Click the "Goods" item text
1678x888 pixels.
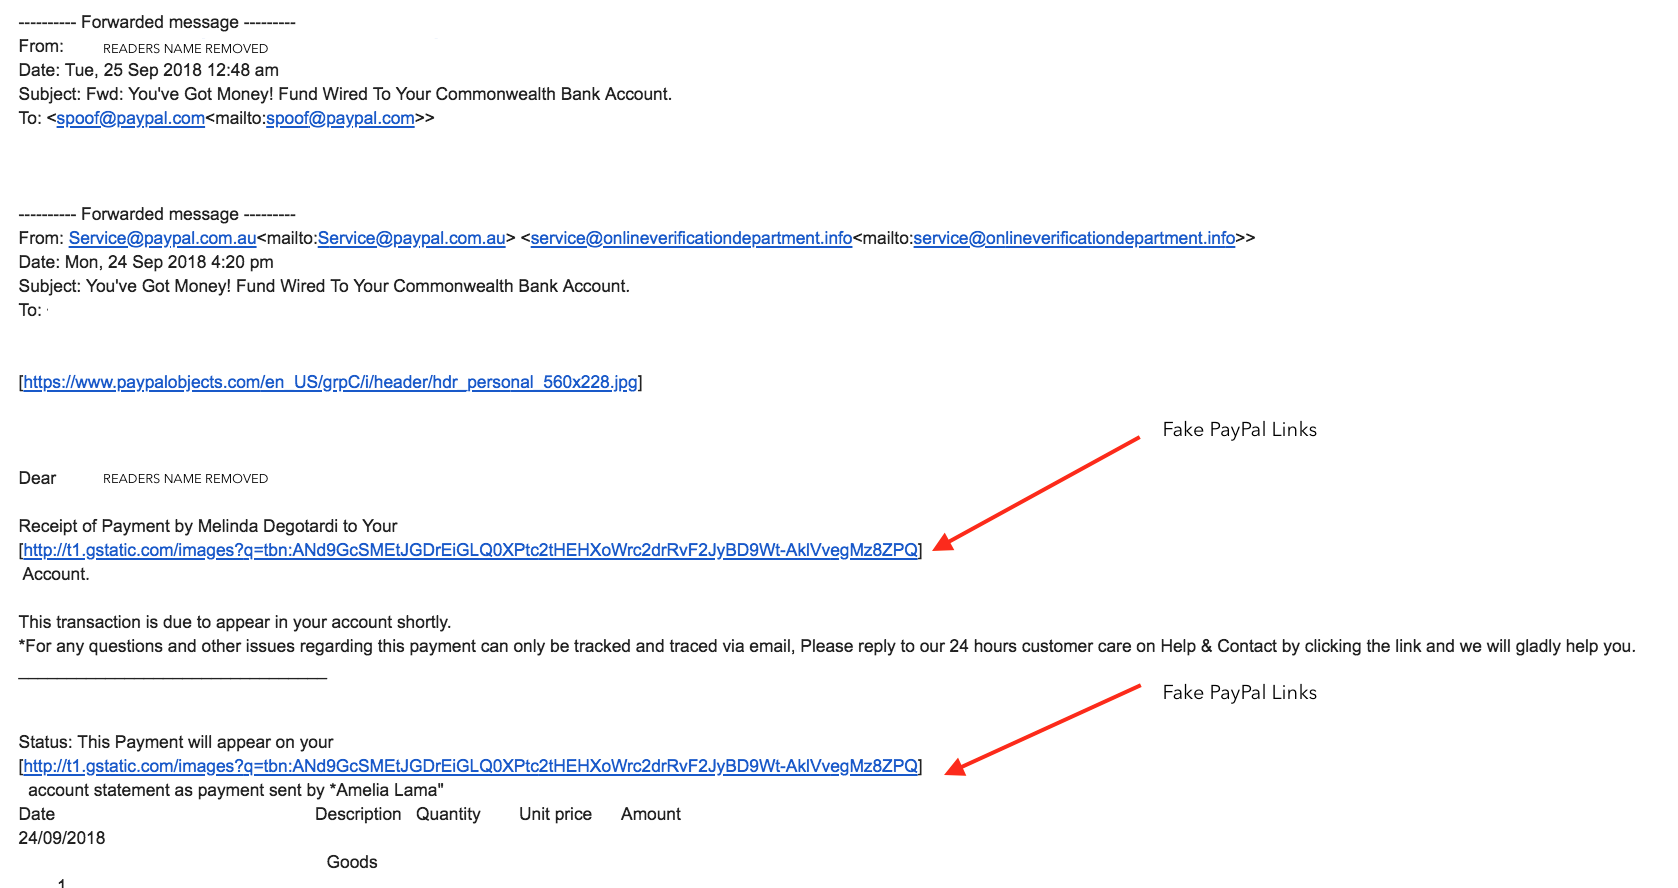point(352,862)
